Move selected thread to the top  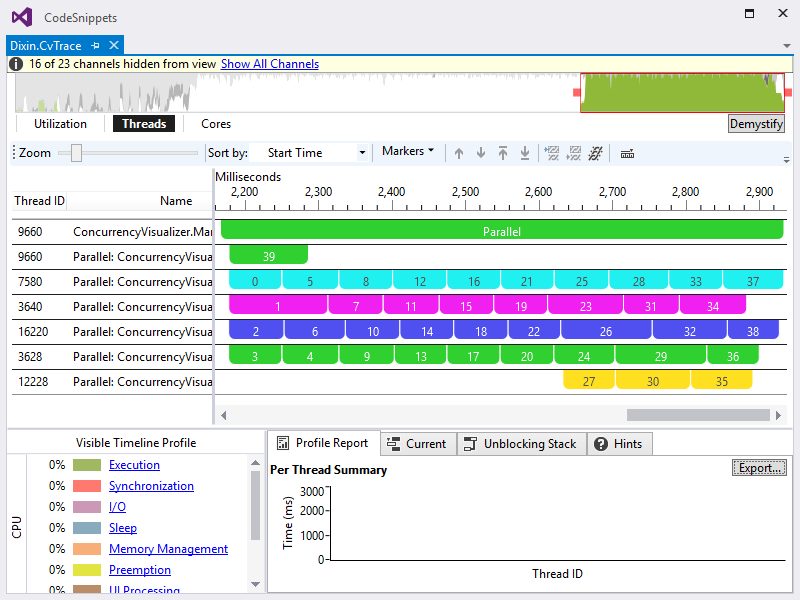(503, 153)
